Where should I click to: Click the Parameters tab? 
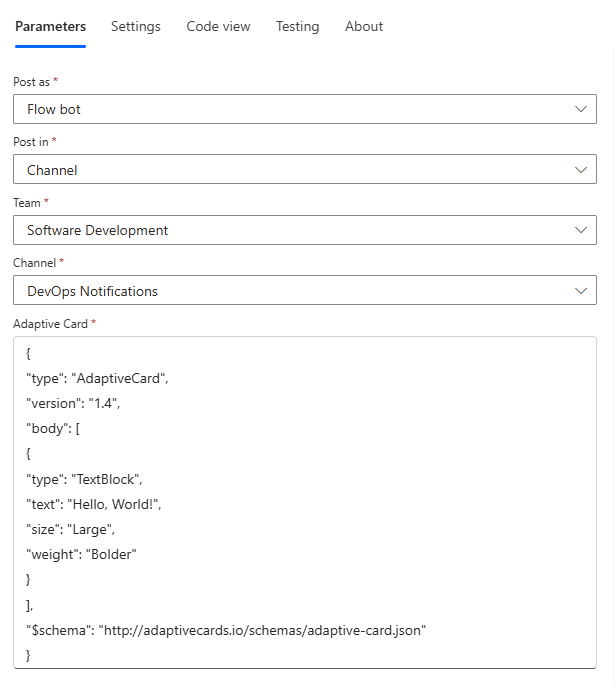tap(50, 27)
